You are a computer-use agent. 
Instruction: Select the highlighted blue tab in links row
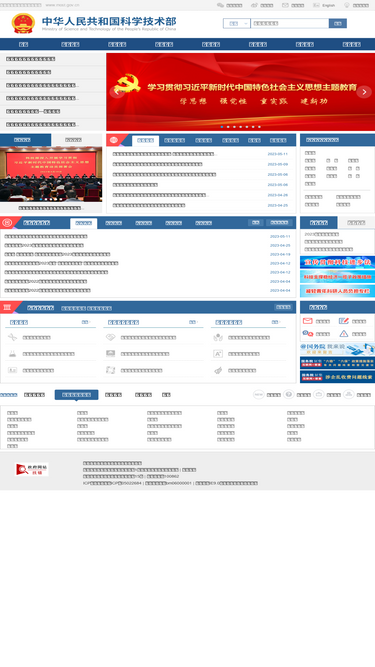(77, 395)
